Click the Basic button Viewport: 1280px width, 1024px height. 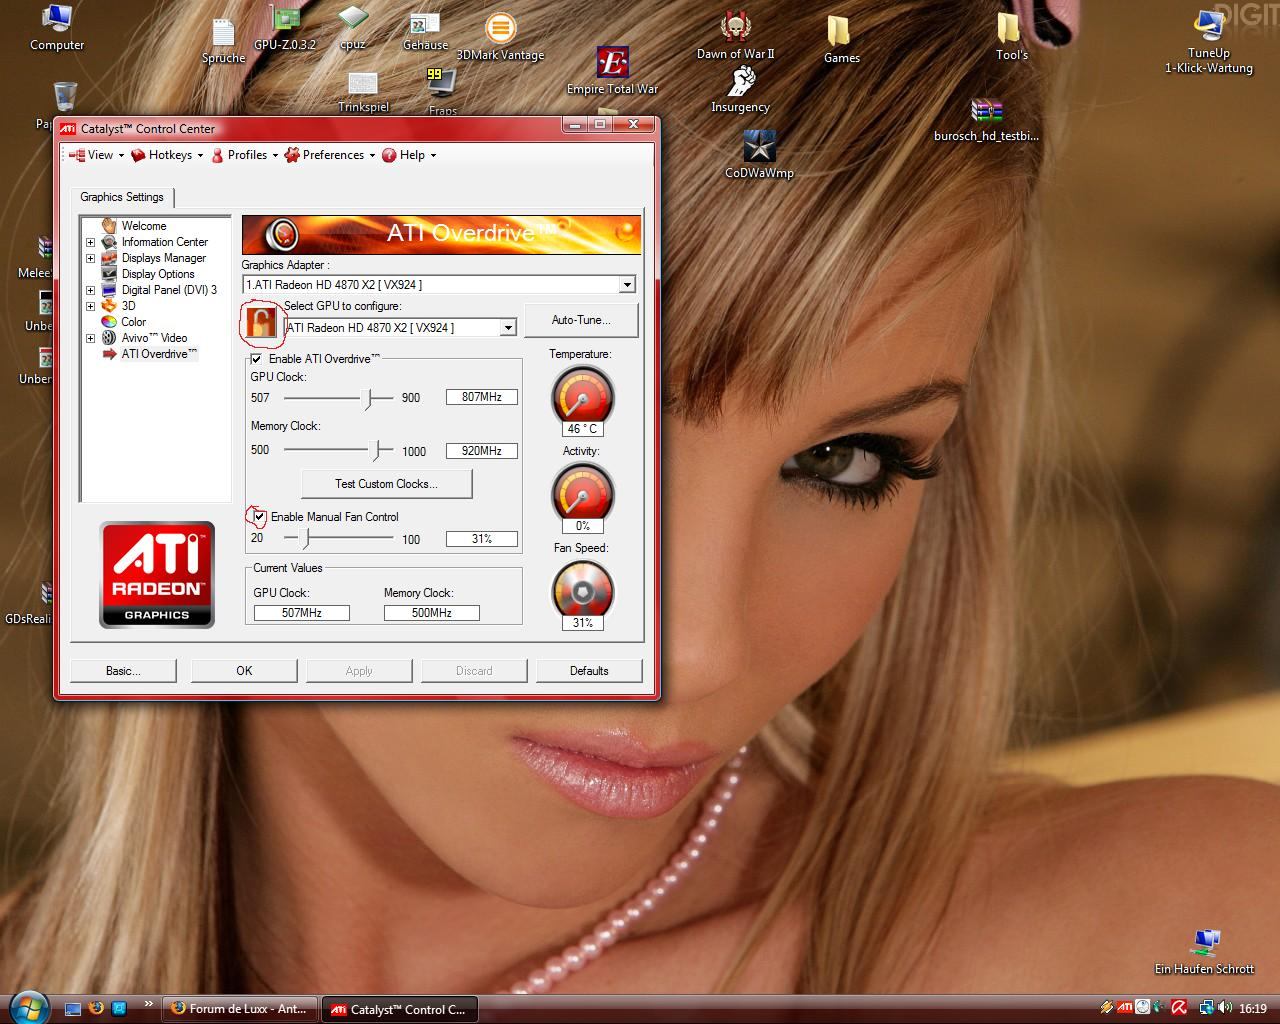pyautogui.click(x=123, y=671)
